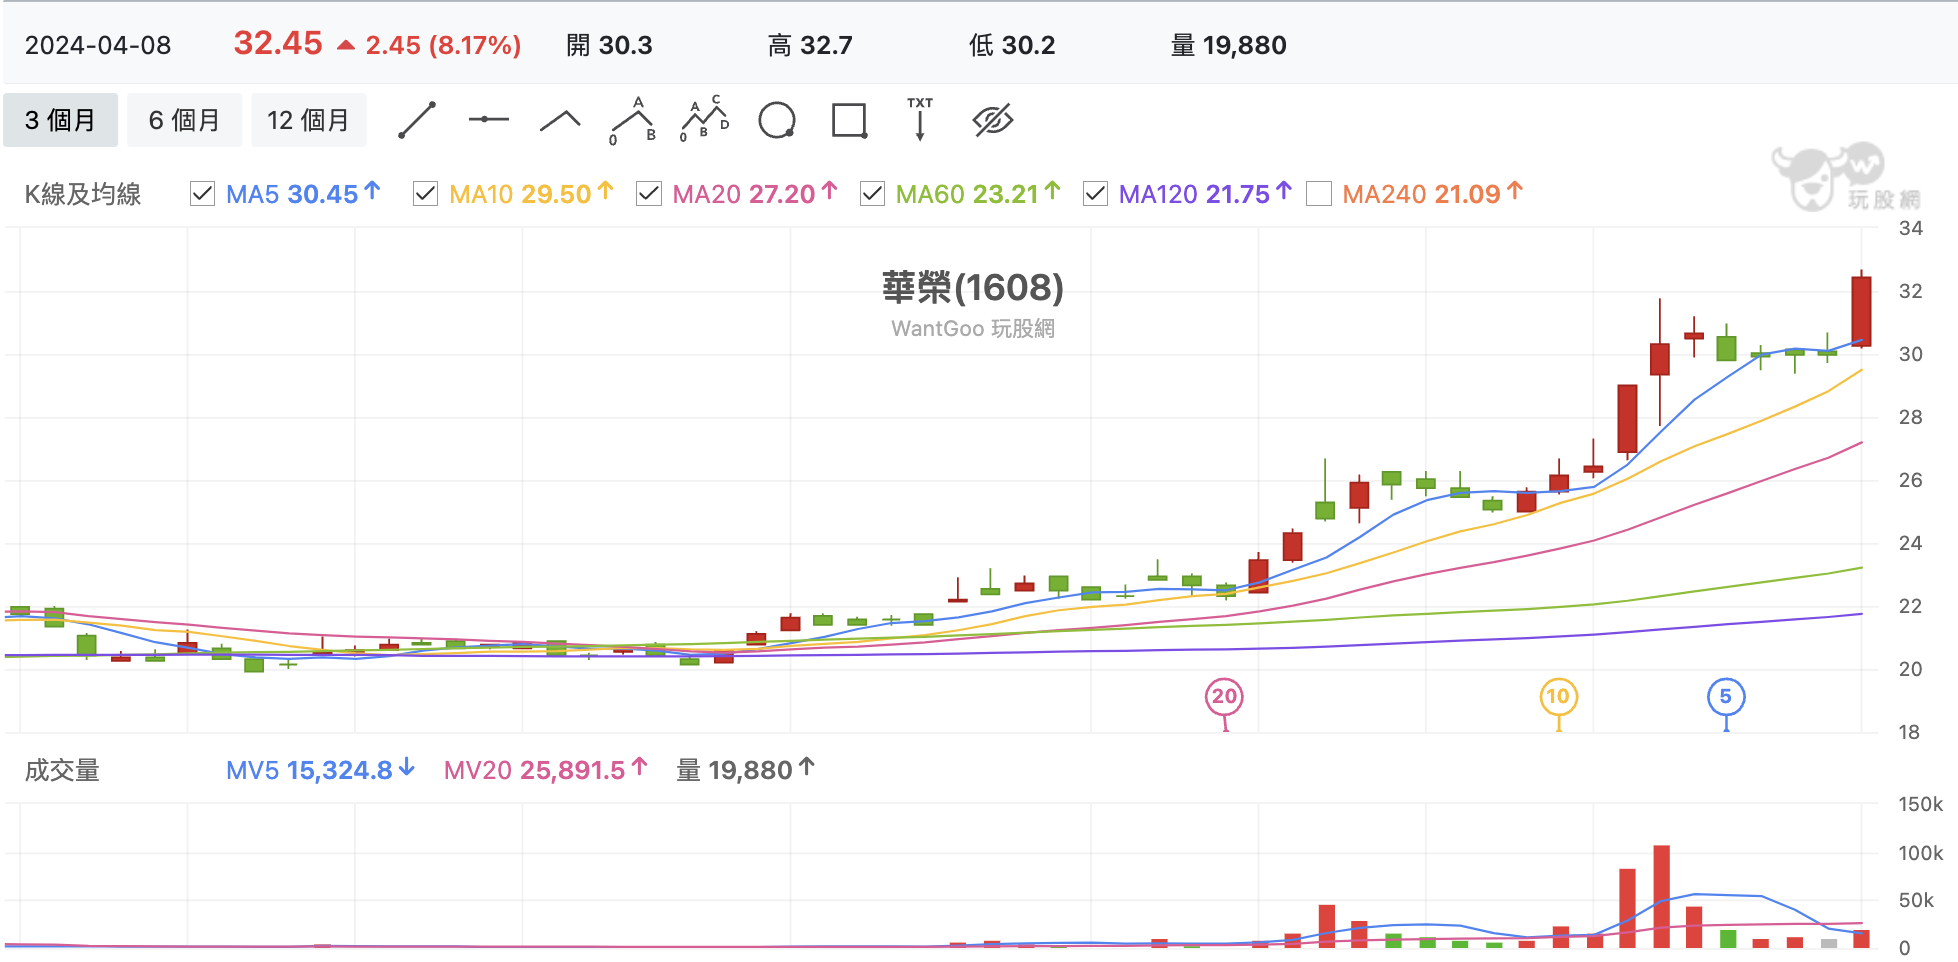Enable the MA240 moving average checkbox
Image resolution: width=1958 pixels, height=962 pixels.
[1319, 194]
